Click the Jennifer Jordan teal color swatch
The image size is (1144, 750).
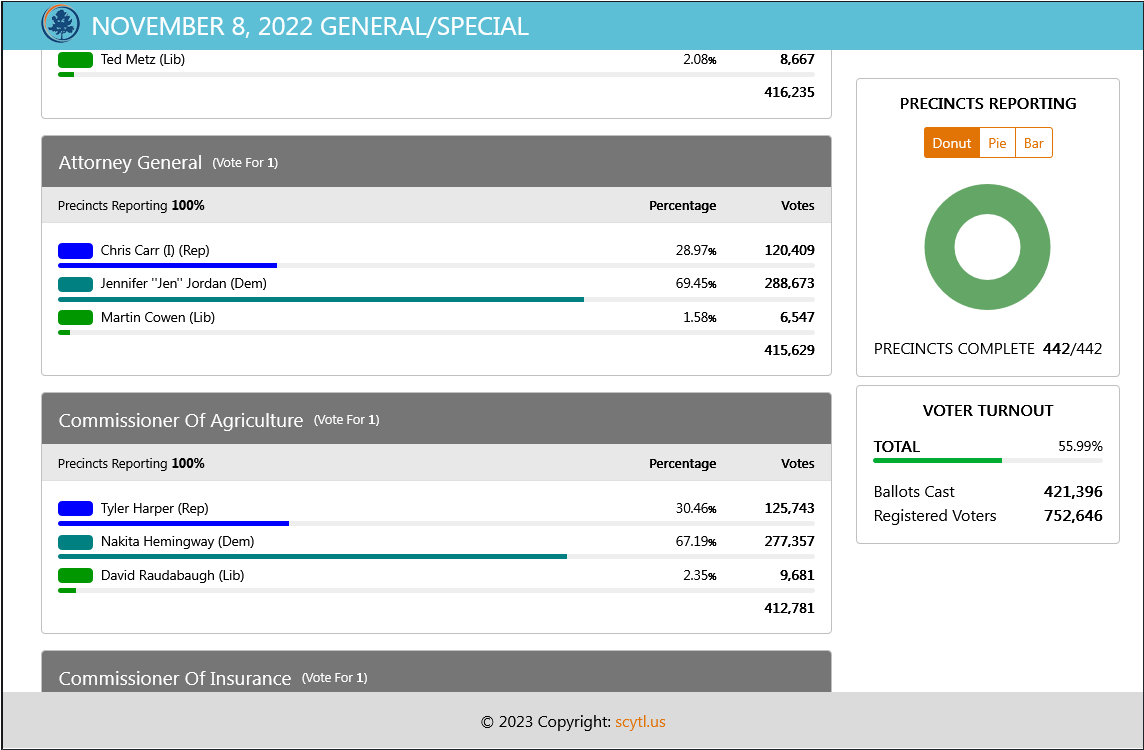[x=75, y=284]
